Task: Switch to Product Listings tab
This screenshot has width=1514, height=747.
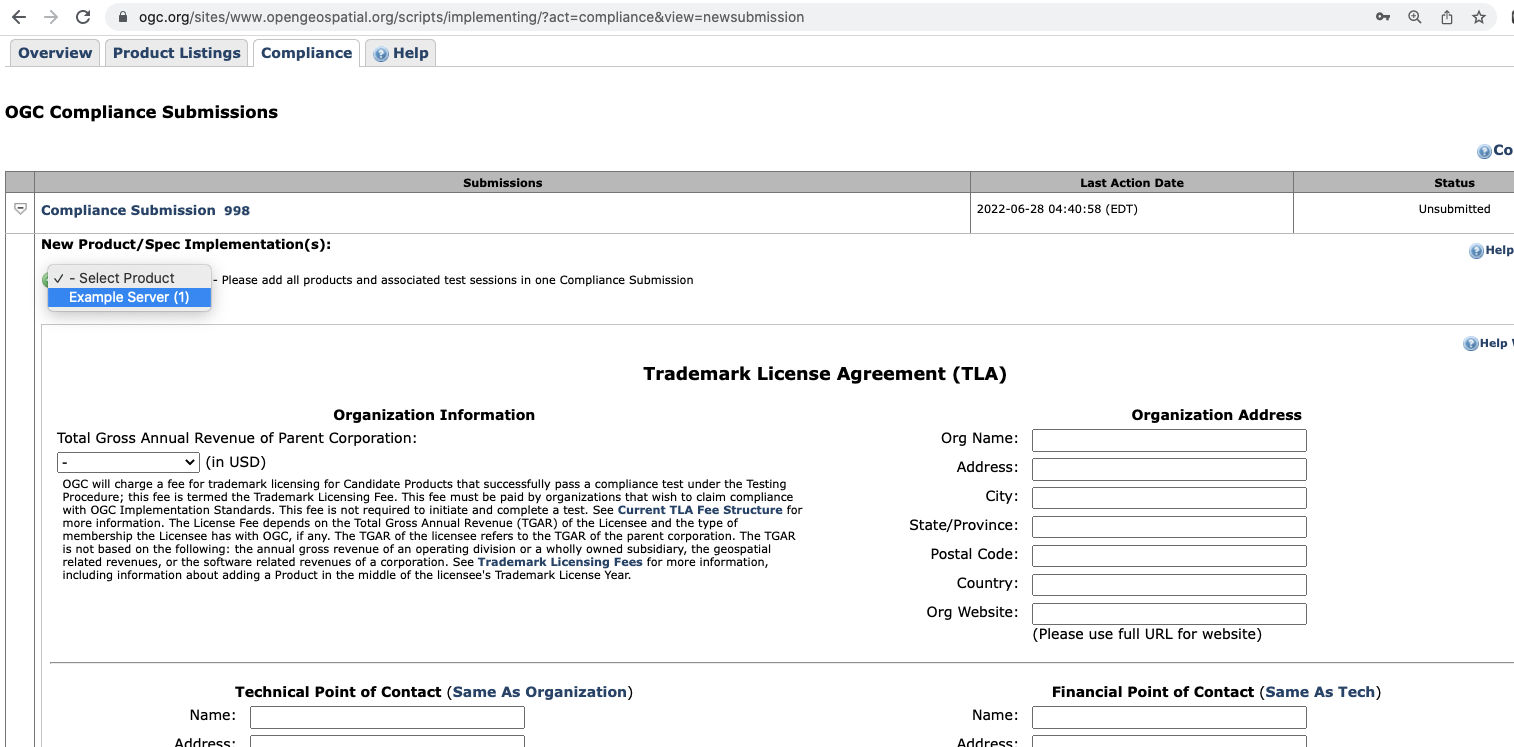Action: tap(177, 53)
